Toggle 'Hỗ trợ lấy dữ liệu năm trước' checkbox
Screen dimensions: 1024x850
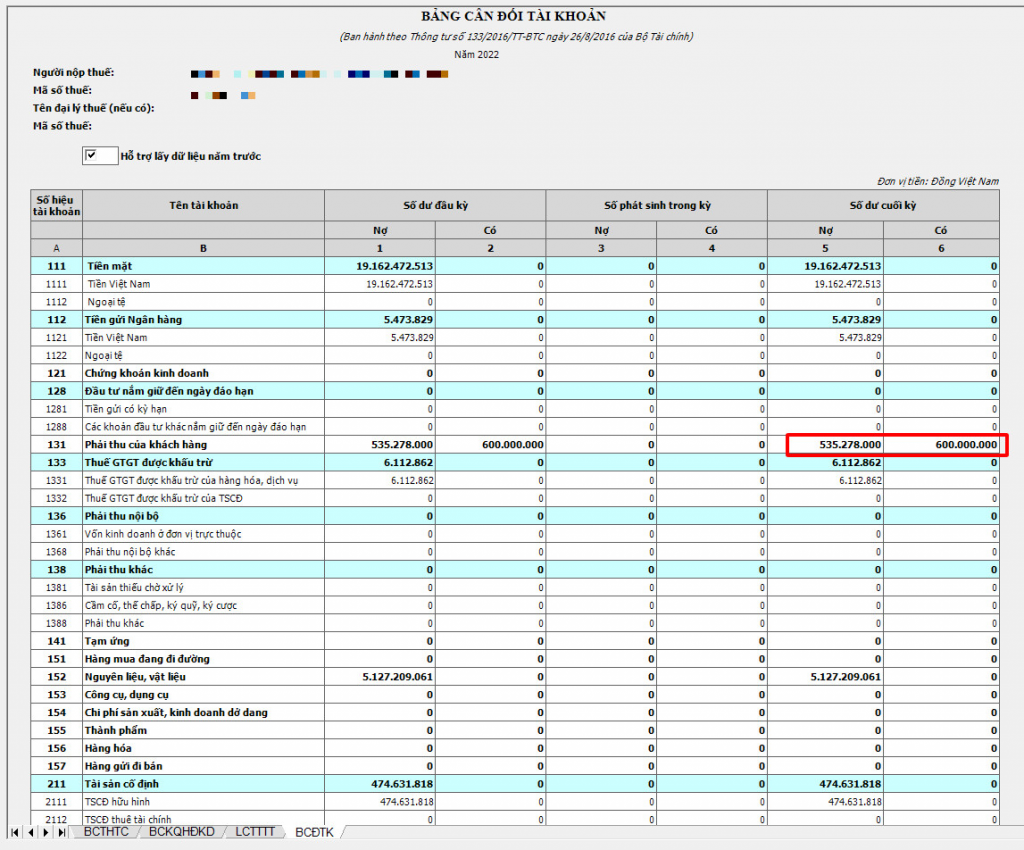[92, 156]
